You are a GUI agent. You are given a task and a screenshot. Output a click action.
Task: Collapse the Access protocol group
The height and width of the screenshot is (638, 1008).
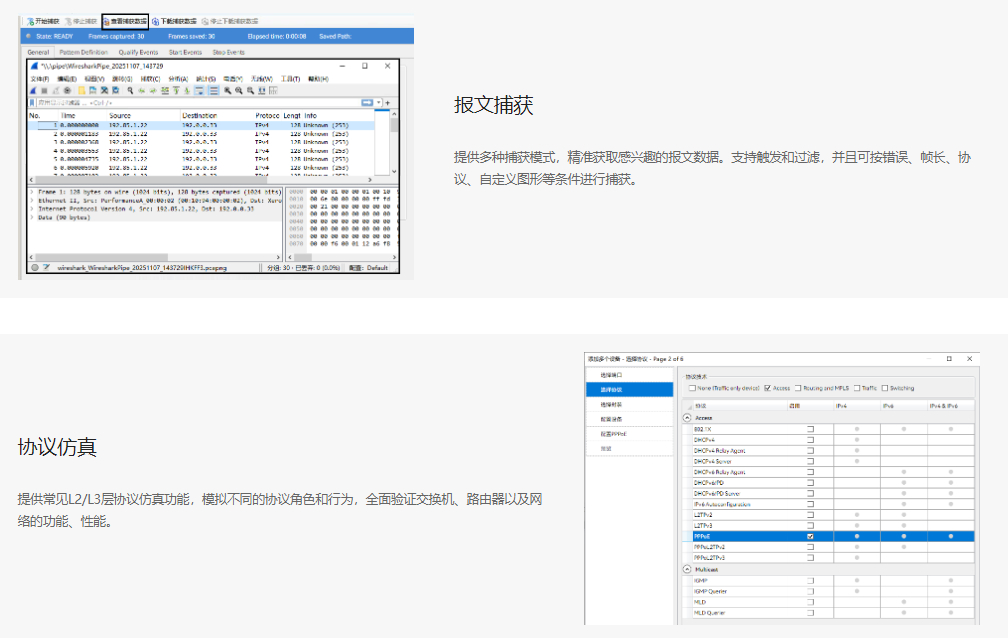point(687,417)
